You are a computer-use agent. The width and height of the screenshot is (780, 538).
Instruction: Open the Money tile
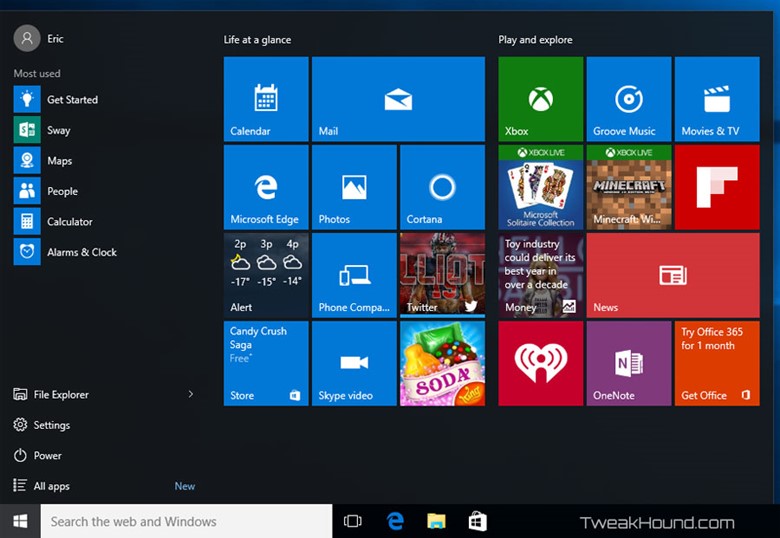click(541, 275)
